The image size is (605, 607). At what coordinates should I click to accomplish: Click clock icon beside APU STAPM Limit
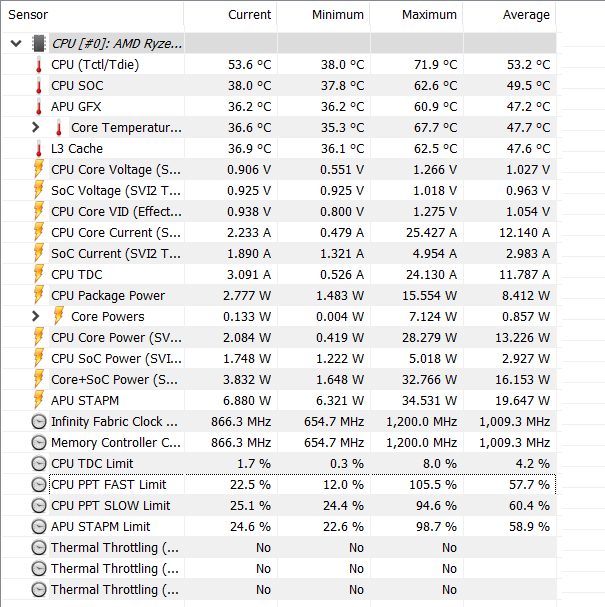39,526
